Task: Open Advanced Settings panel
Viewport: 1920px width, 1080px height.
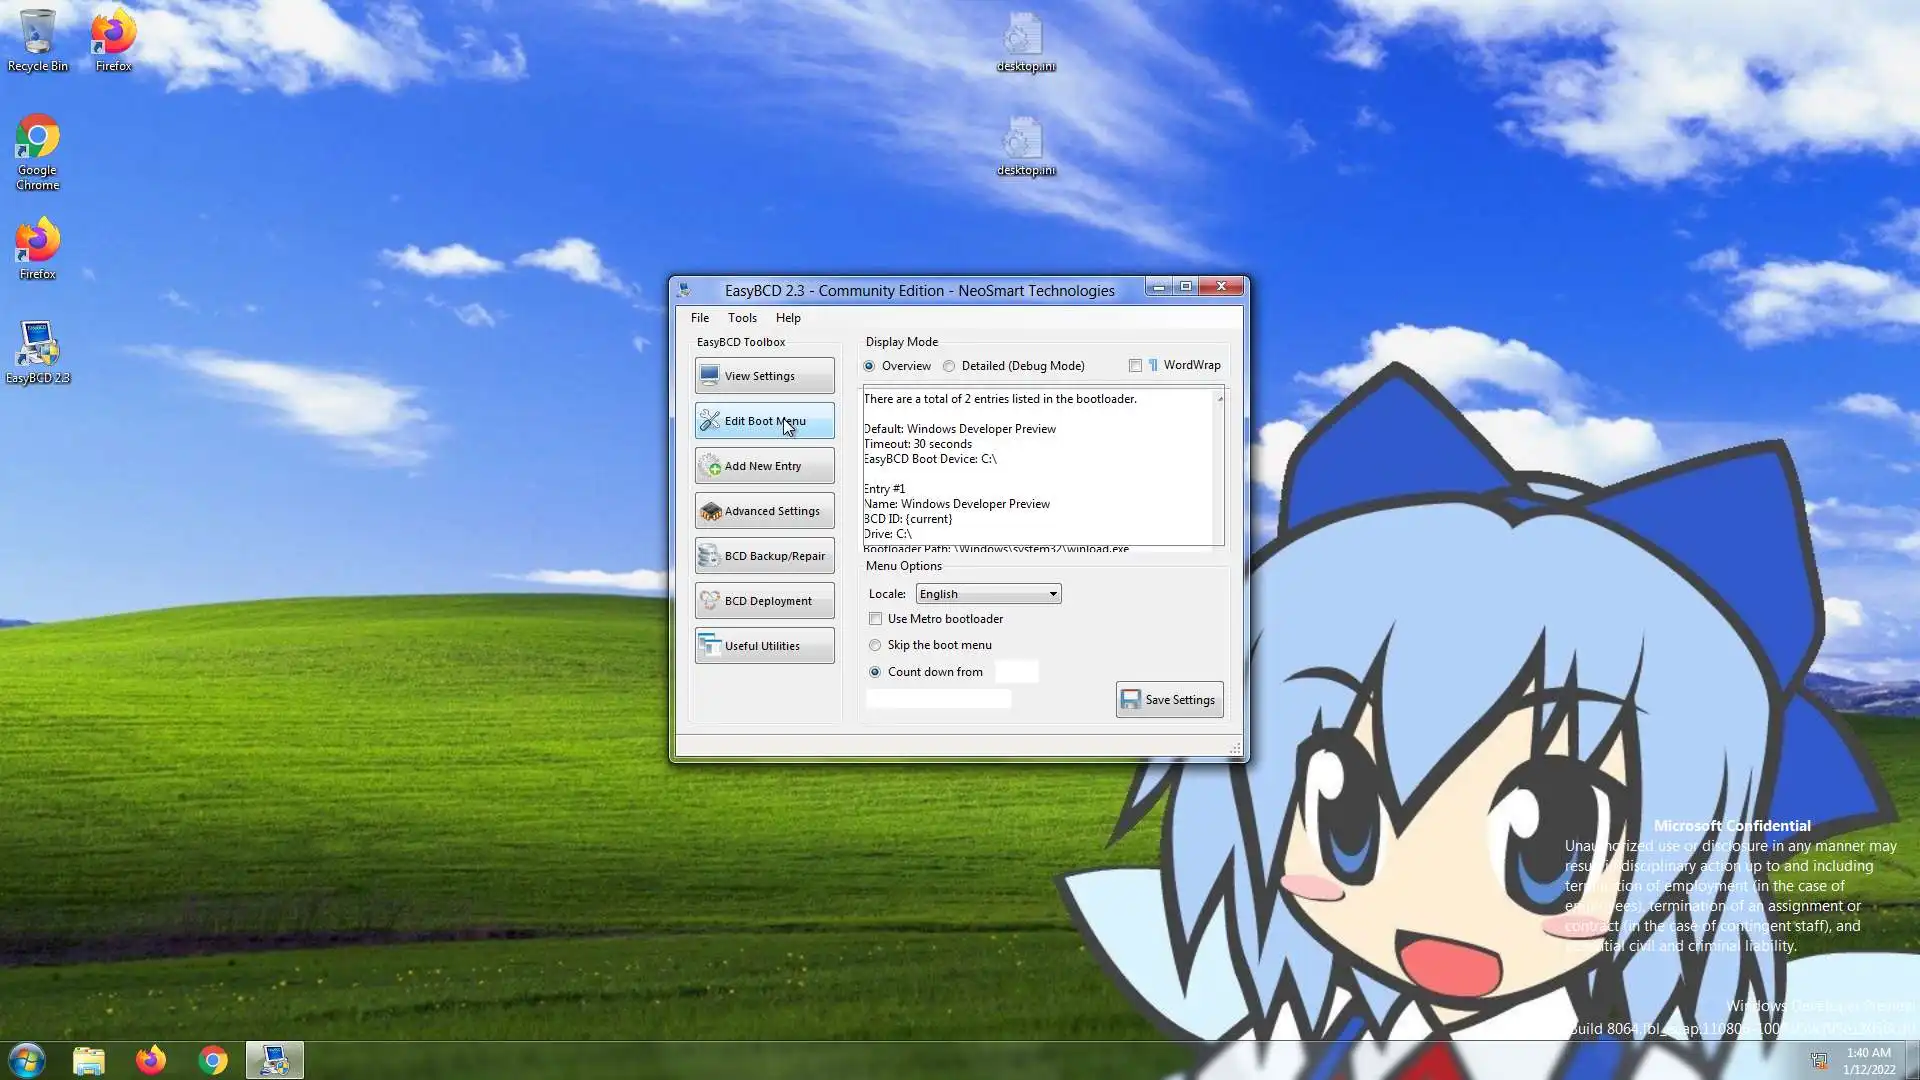Action: pos(764,511)
